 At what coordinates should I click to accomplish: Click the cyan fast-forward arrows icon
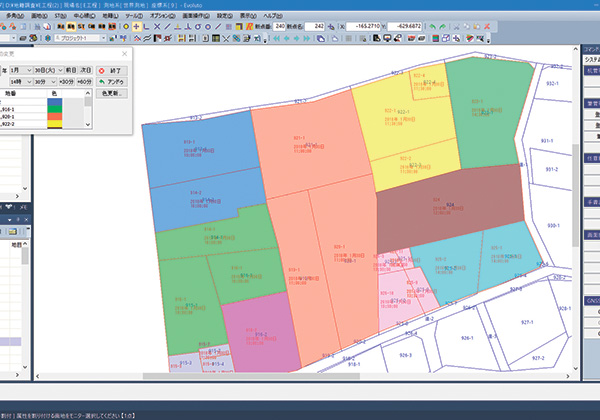306,39
